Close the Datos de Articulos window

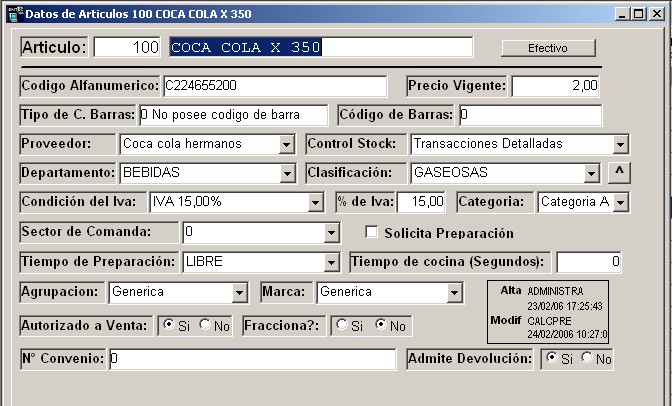coord(656,14)
